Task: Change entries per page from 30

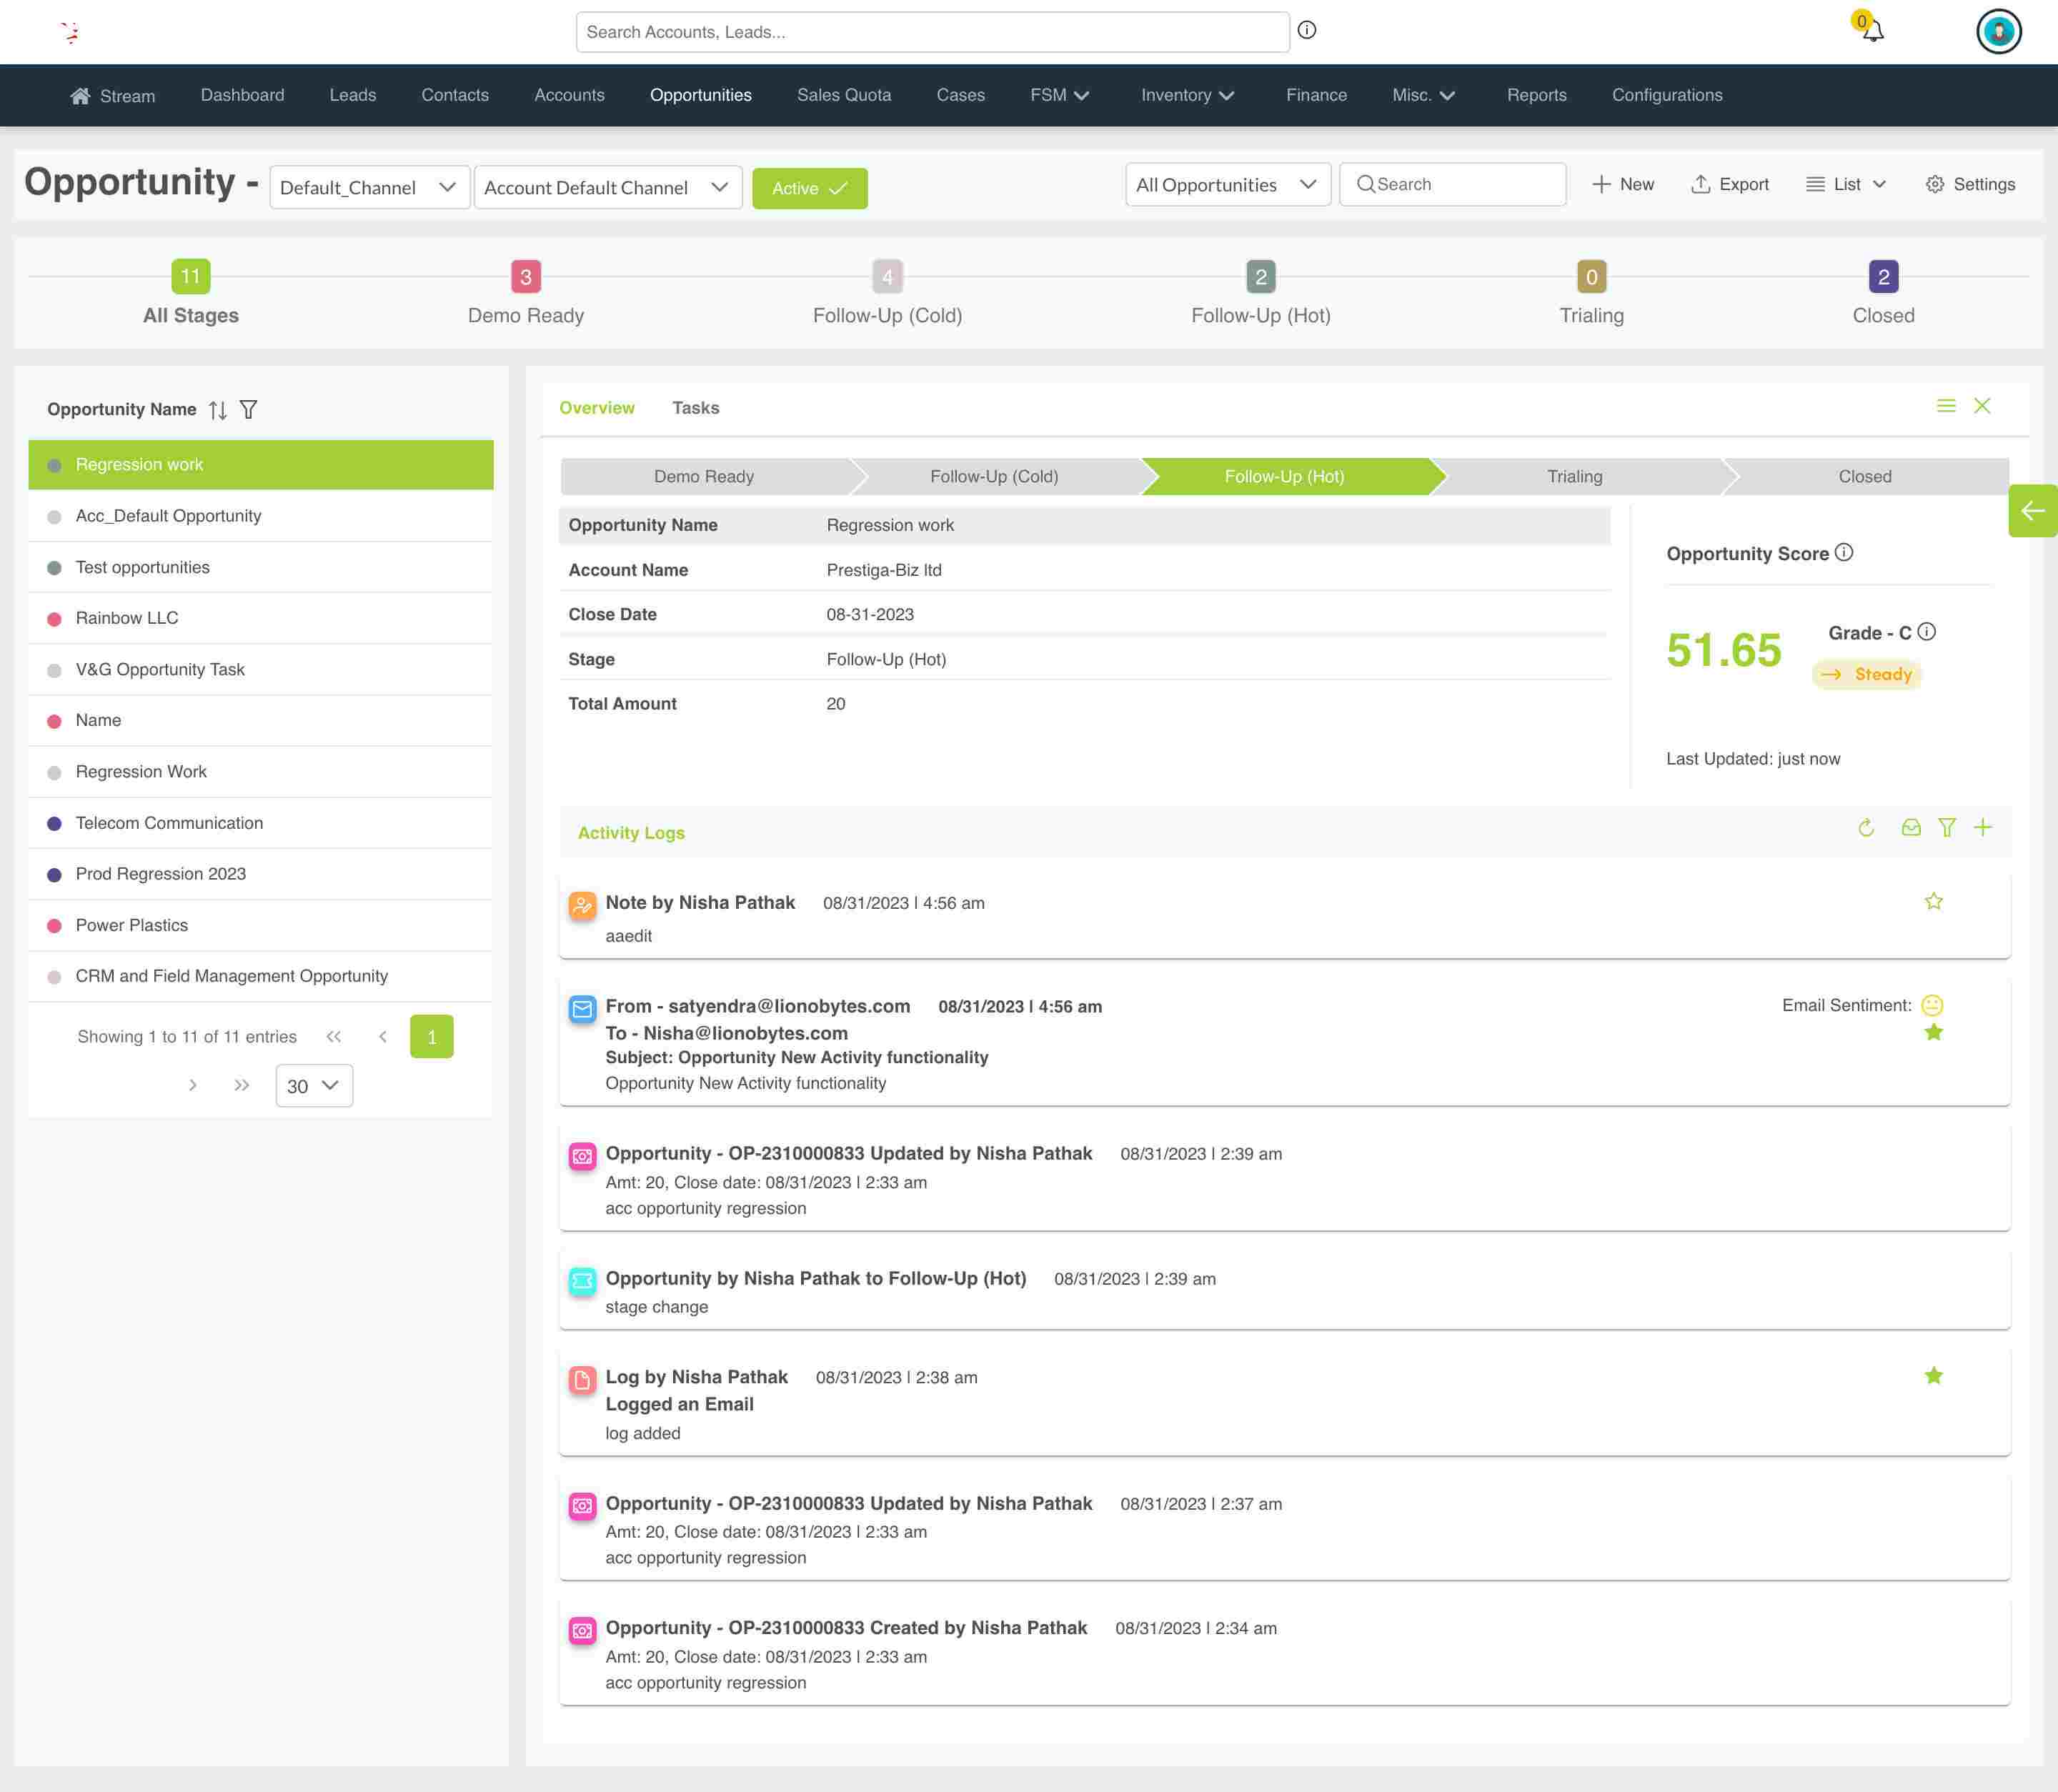Action: pos(313,1085)
